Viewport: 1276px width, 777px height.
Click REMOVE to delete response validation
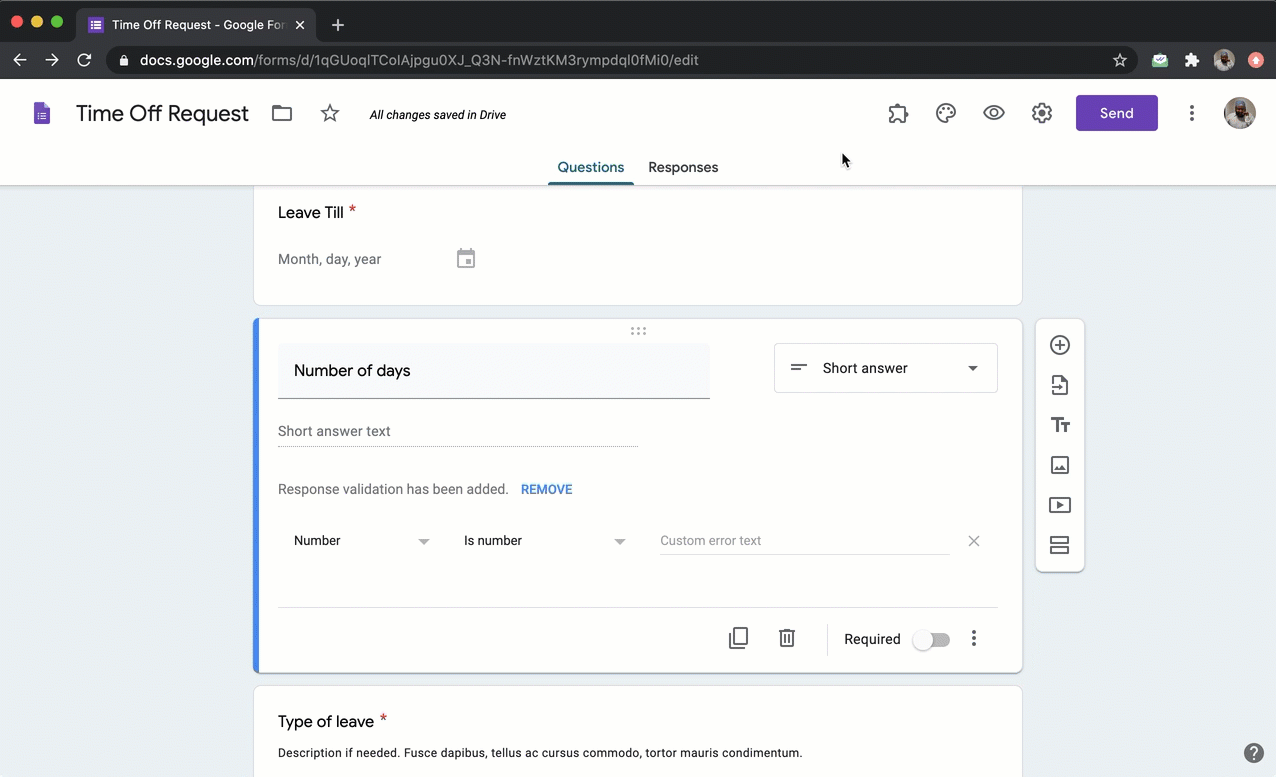pos(546,489)
